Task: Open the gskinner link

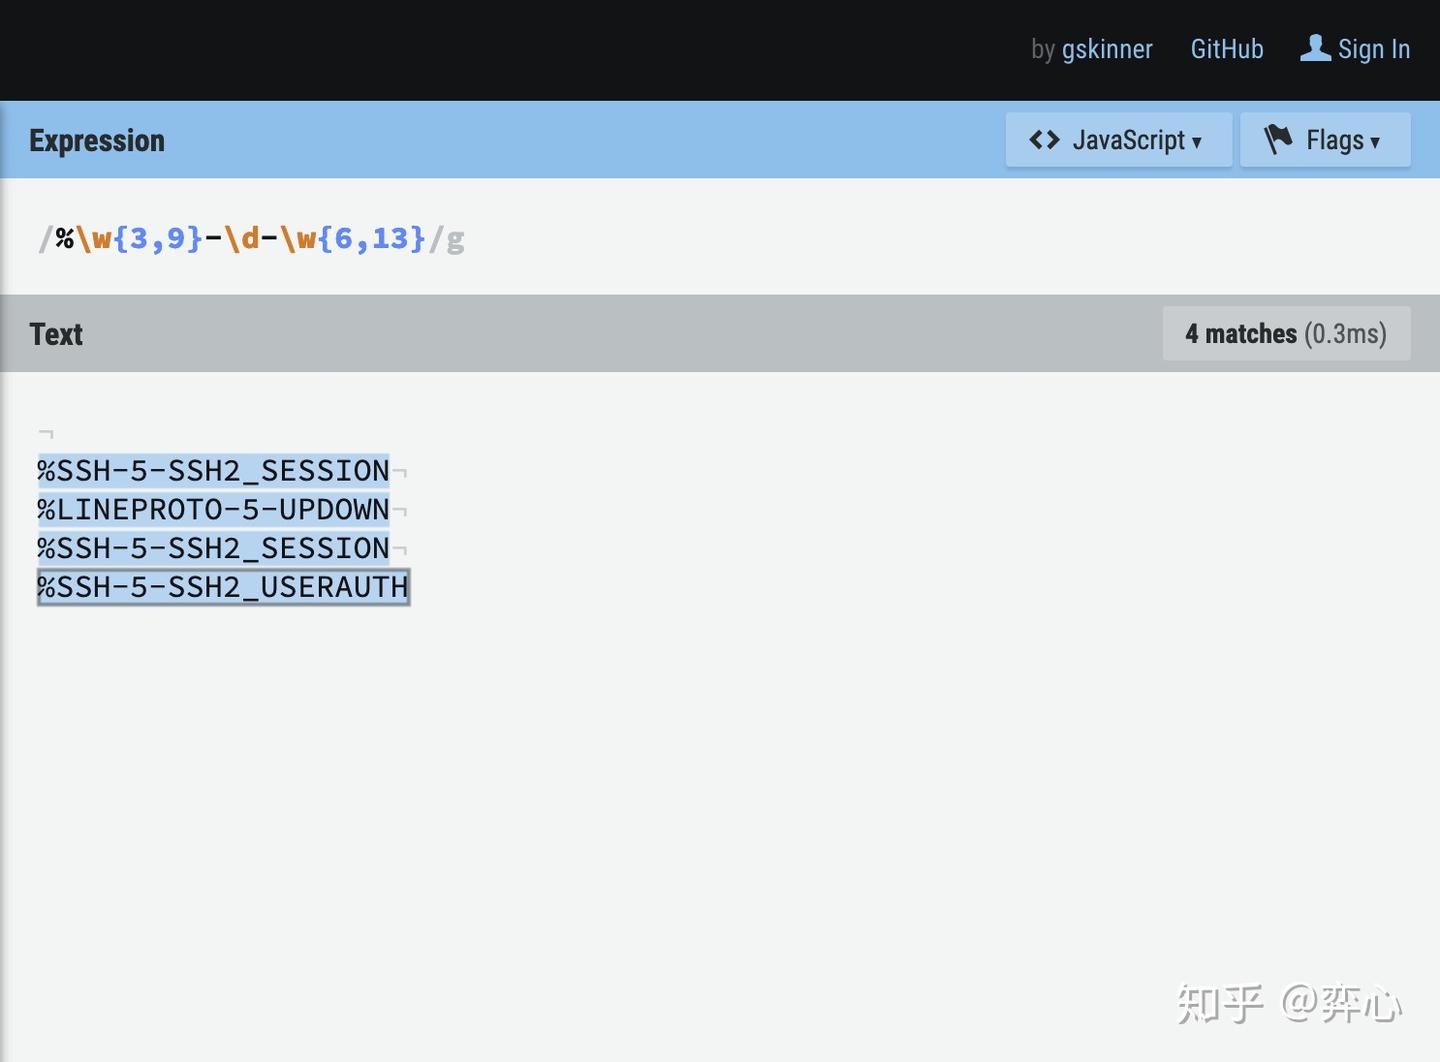Action: 1106,49
